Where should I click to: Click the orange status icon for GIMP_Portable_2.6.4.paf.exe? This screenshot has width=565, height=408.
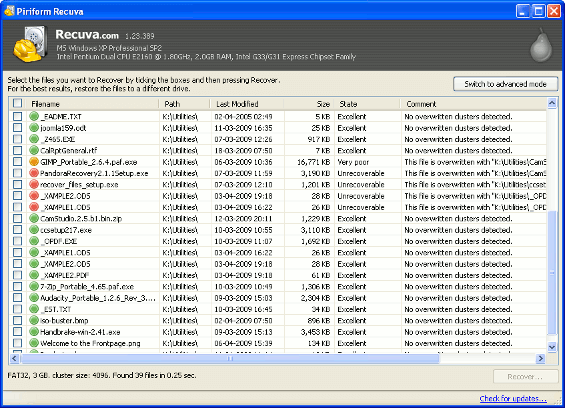pyautogui.click(x=34, y=162)
